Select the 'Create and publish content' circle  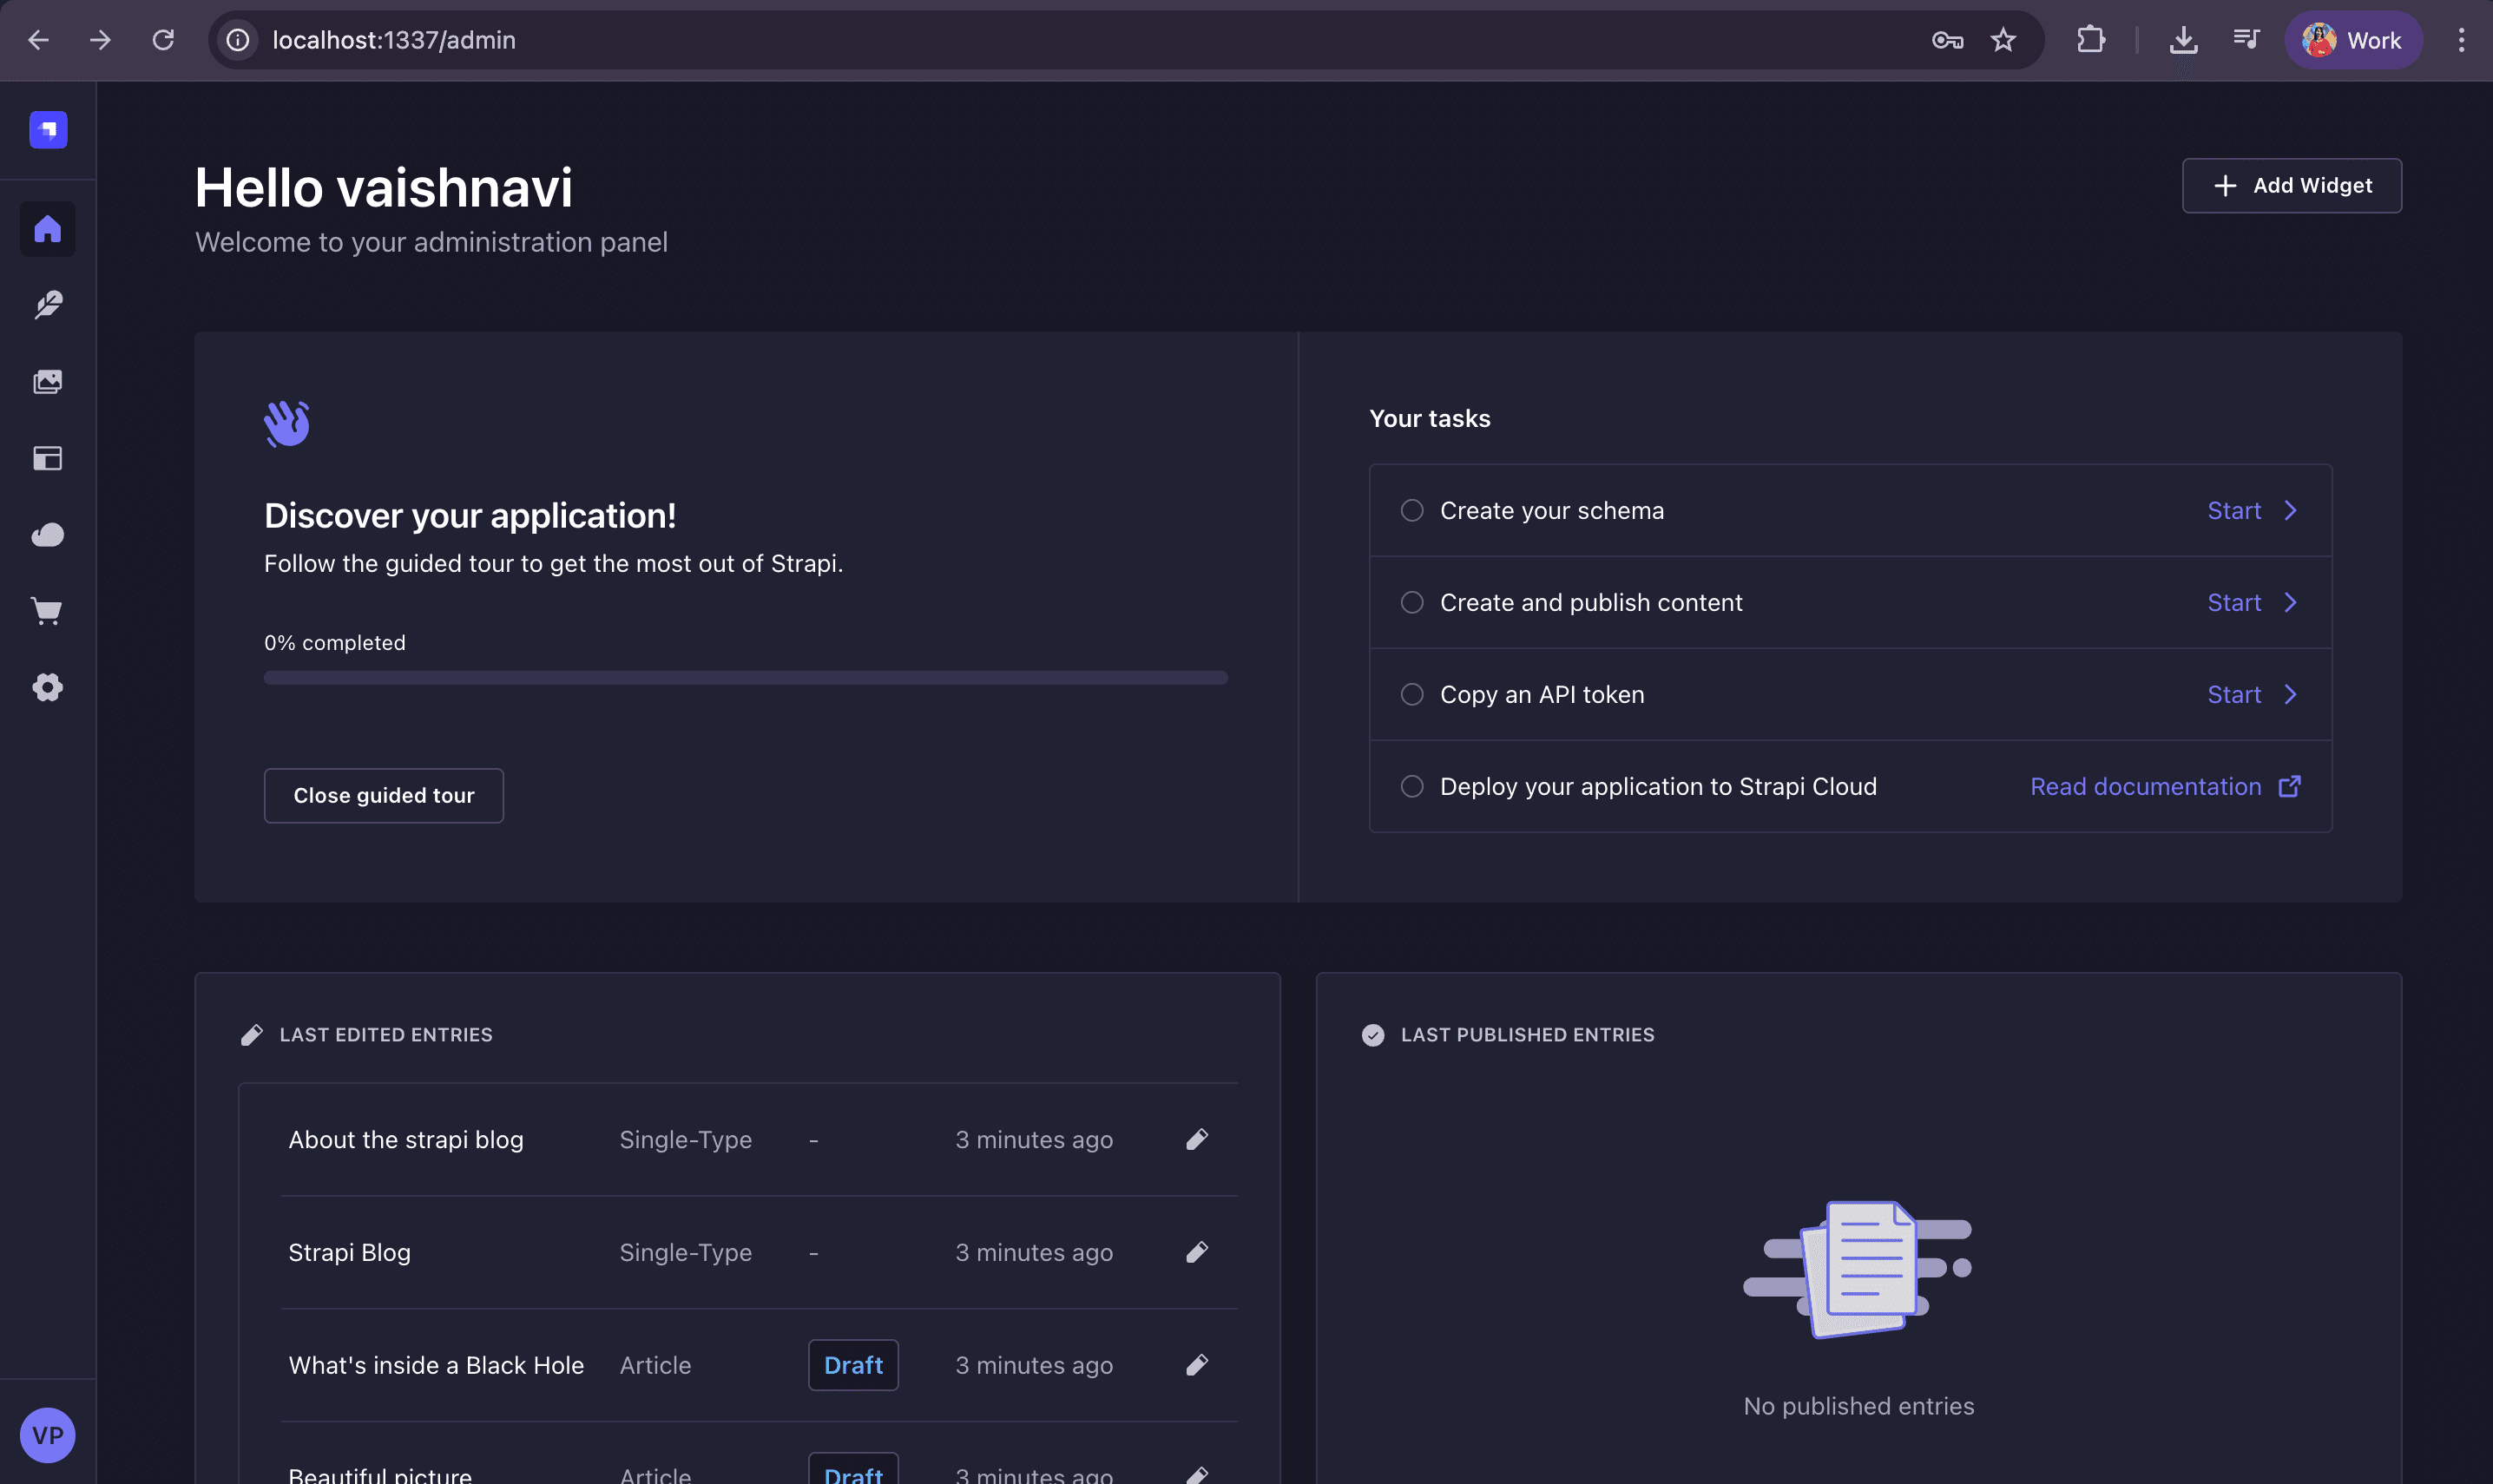pyautogui.click(x=1411, y=601)
